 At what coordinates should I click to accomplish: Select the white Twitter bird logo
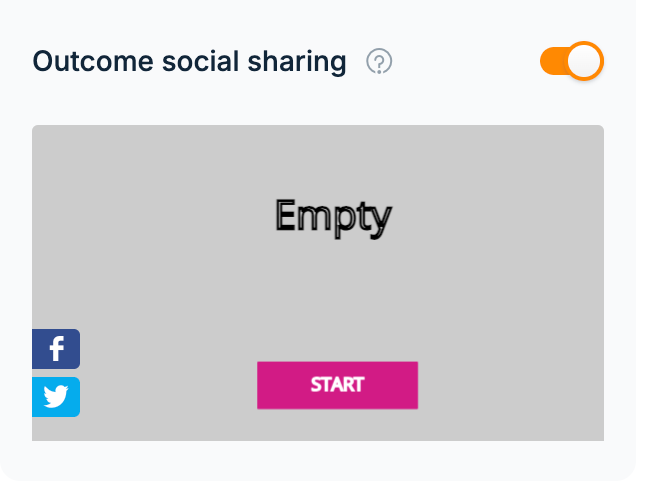coord(56,397)
